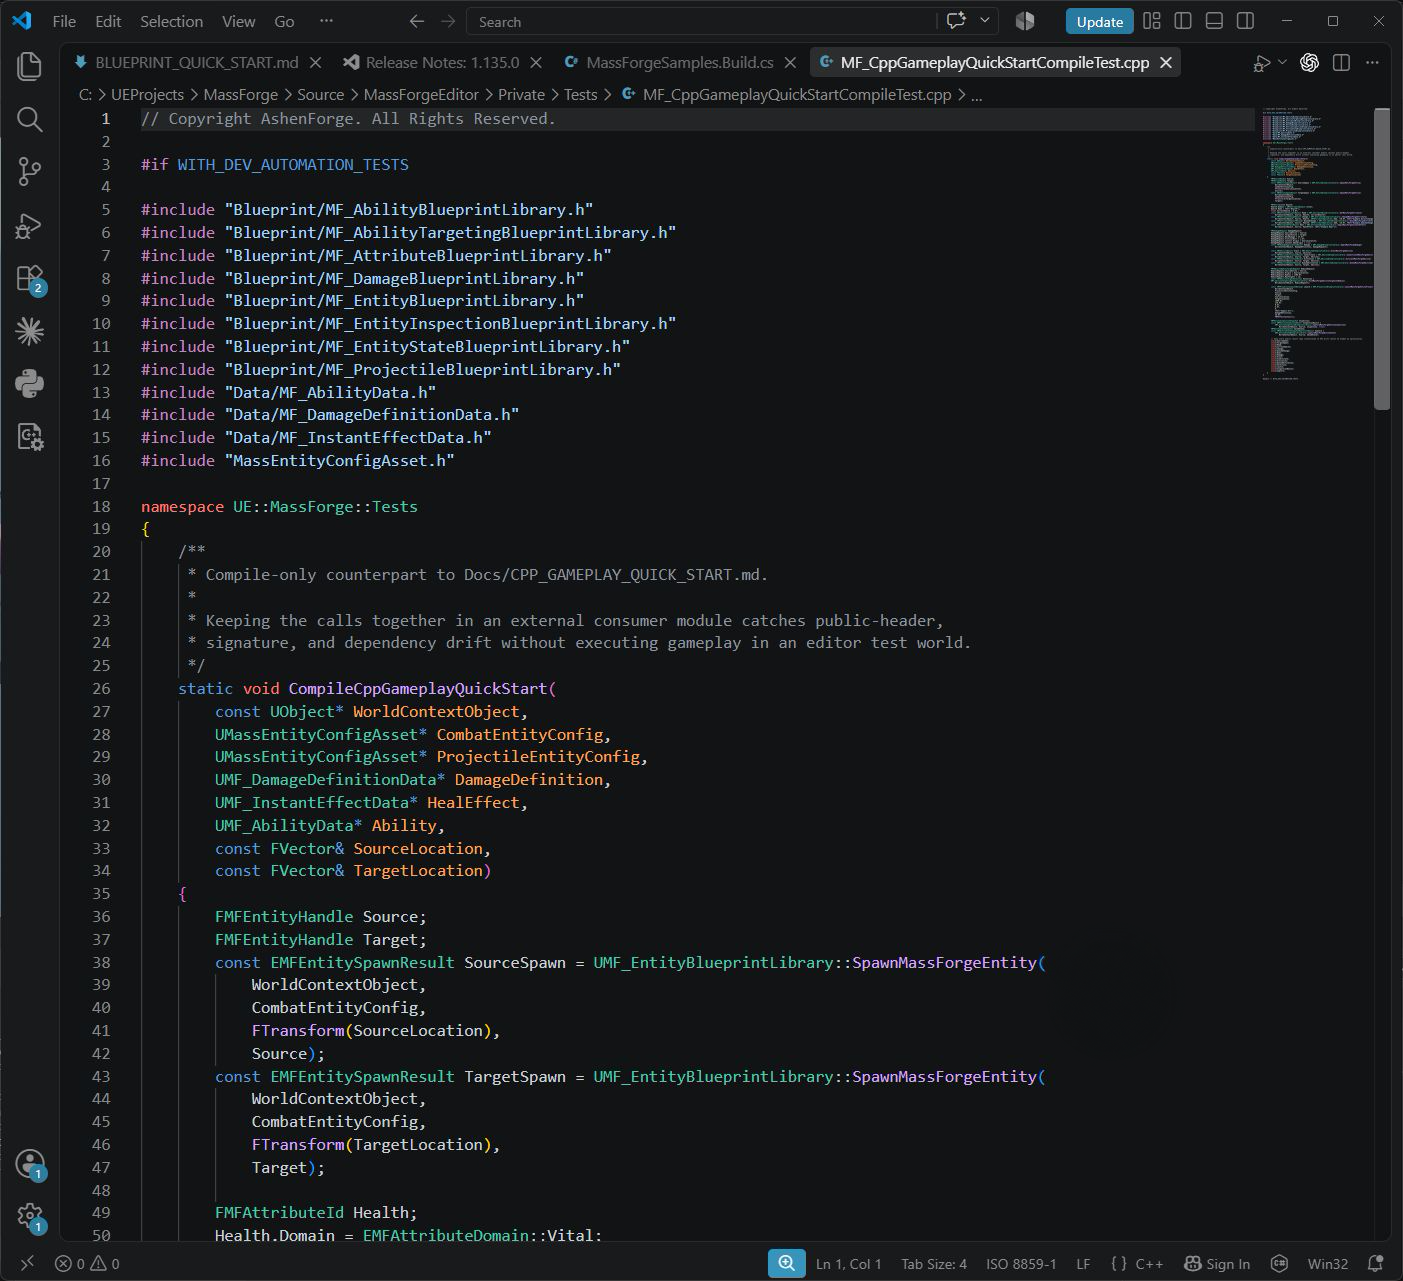Click the Debug C/C++ file run icon
1403x1281 pixels.
click(1262, 63)
